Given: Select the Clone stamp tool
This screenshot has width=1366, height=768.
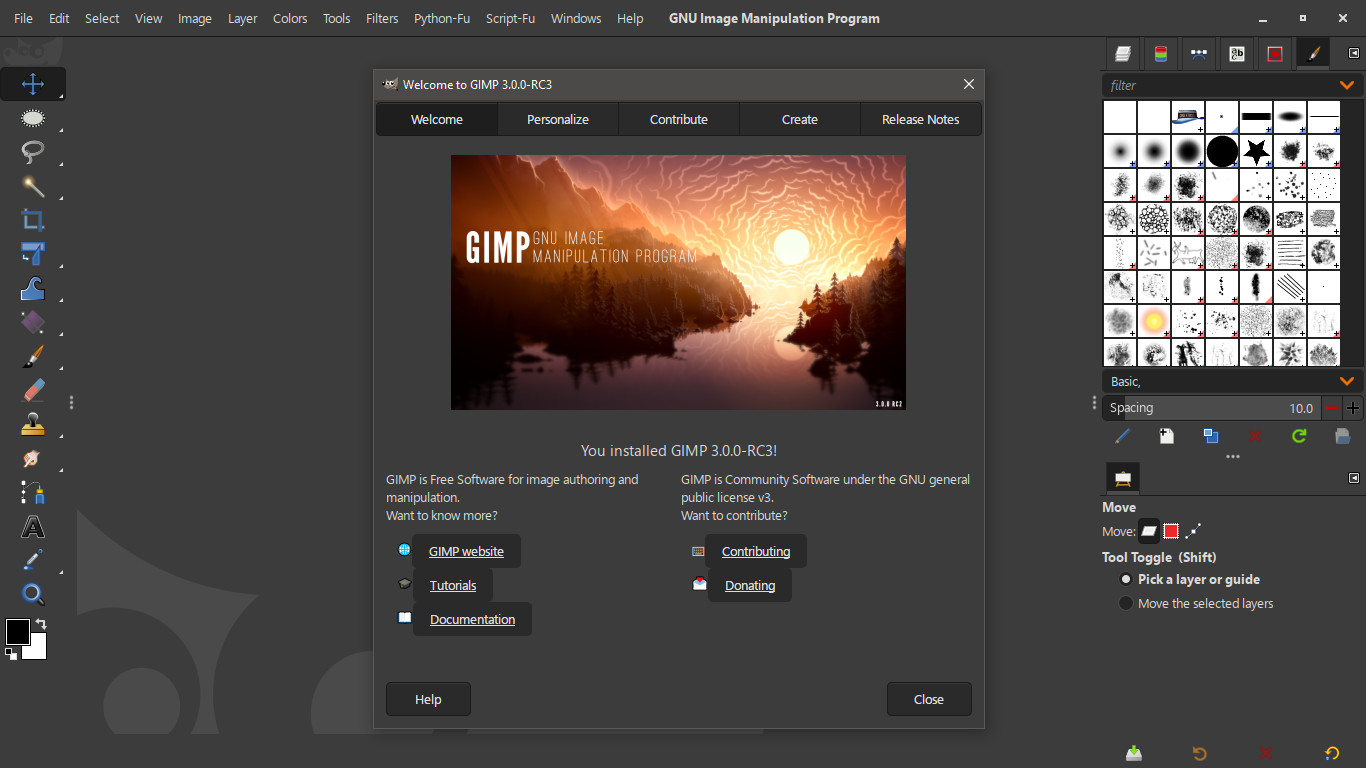Looking at the screenshot, I should click(x=33, y=424).
